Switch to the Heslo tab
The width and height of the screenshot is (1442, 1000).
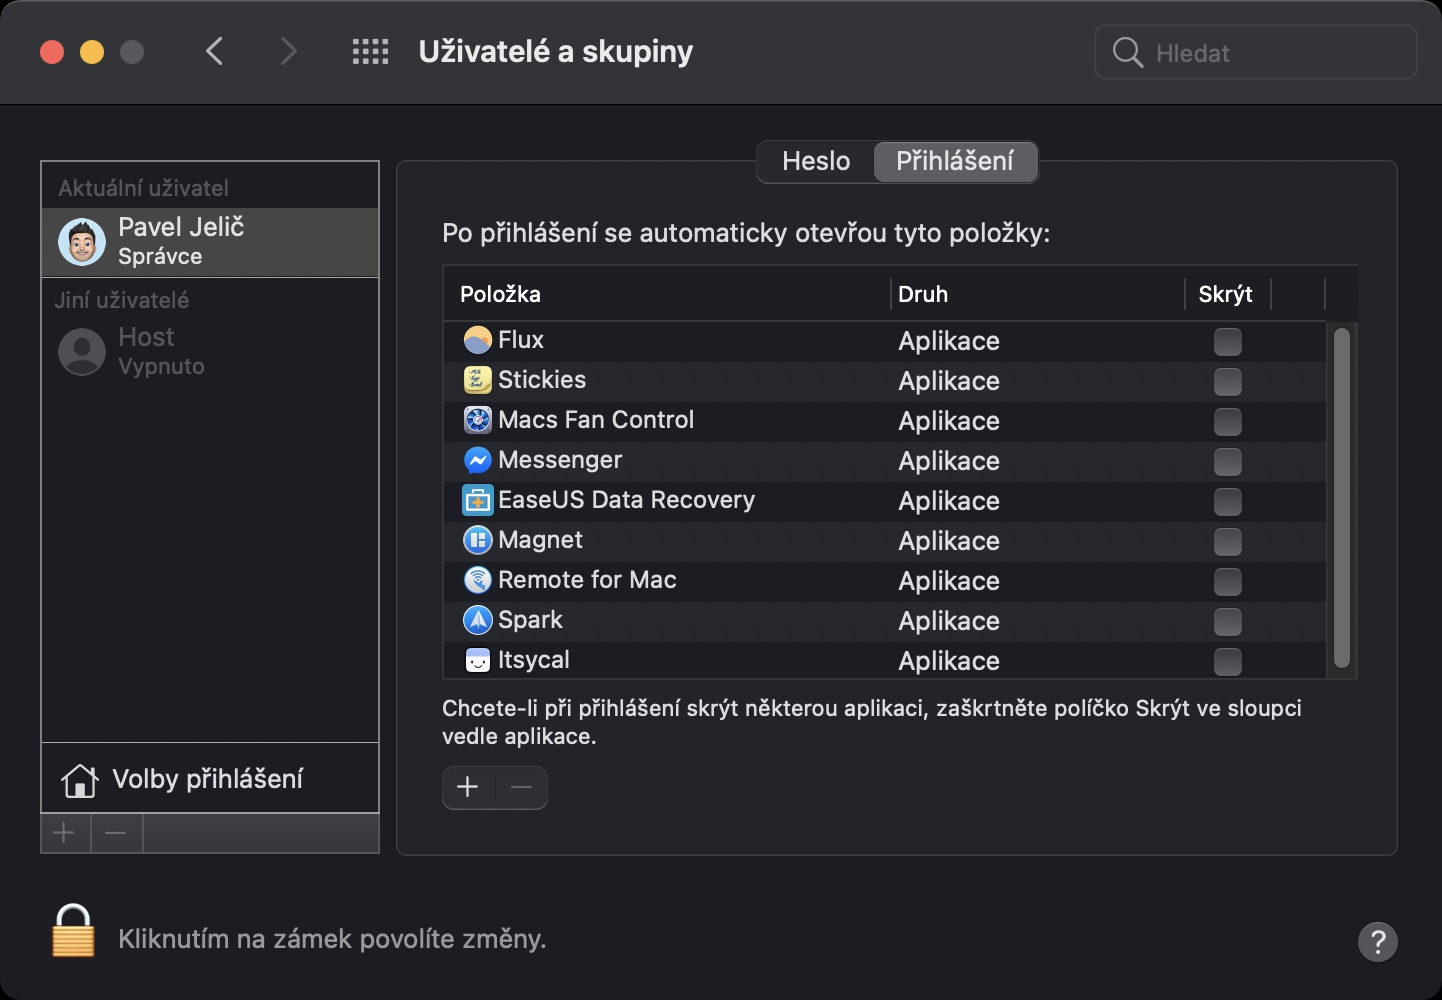coord(816,161)
